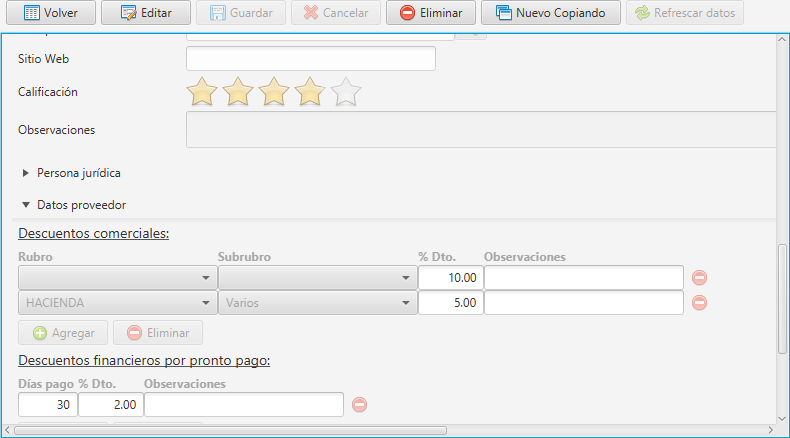Click the Descuentos financieros por pronto pago heading

(x=144, y=361)
